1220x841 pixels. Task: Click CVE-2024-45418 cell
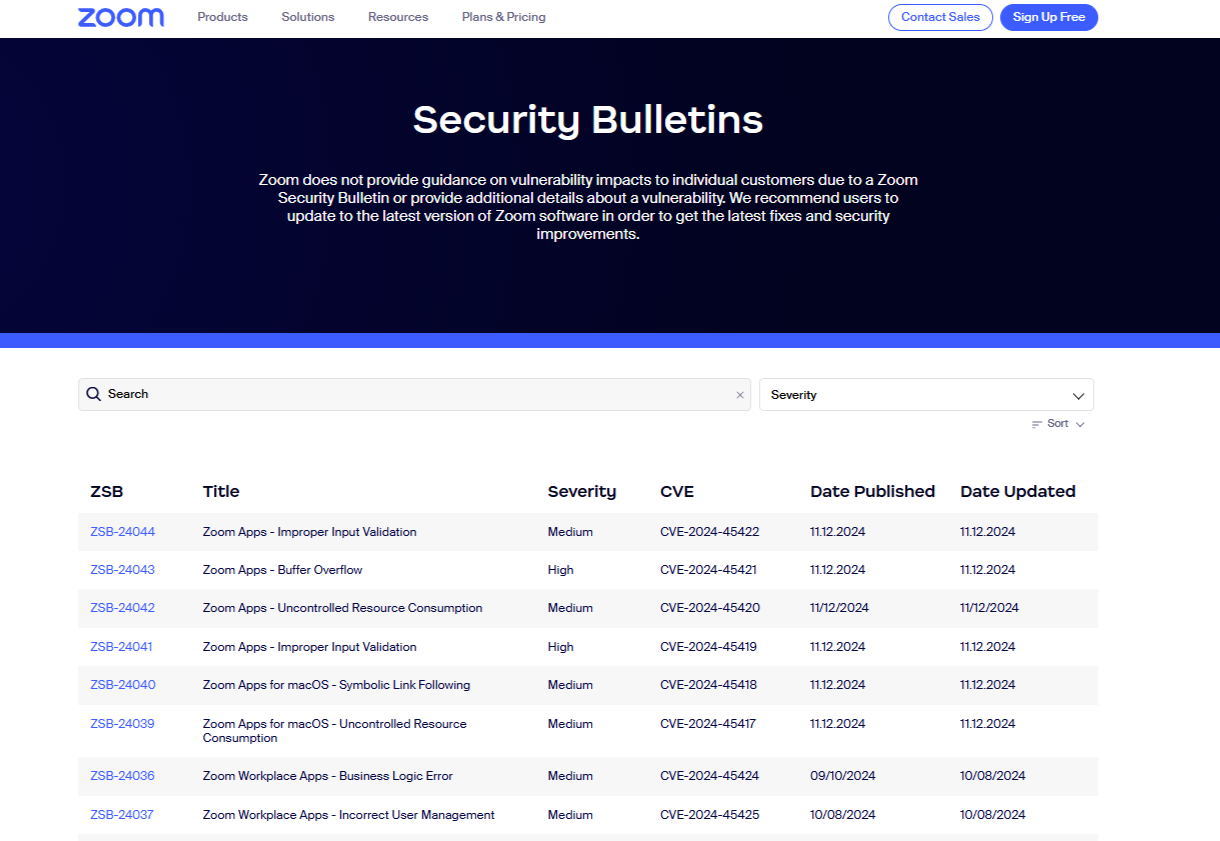point(708,685)
